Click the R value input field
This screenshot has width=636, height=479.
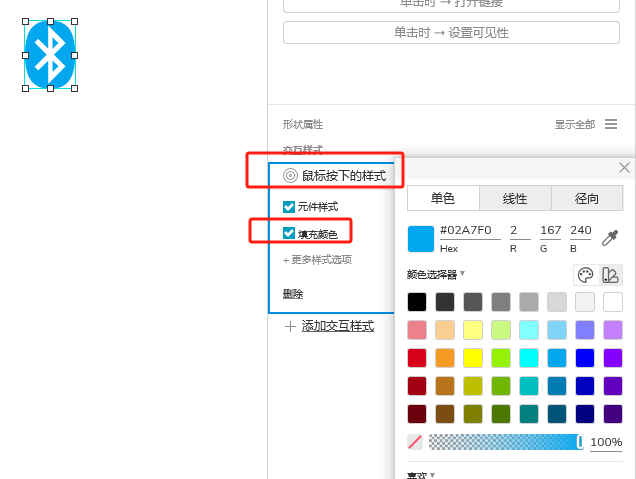click(520, 231)
